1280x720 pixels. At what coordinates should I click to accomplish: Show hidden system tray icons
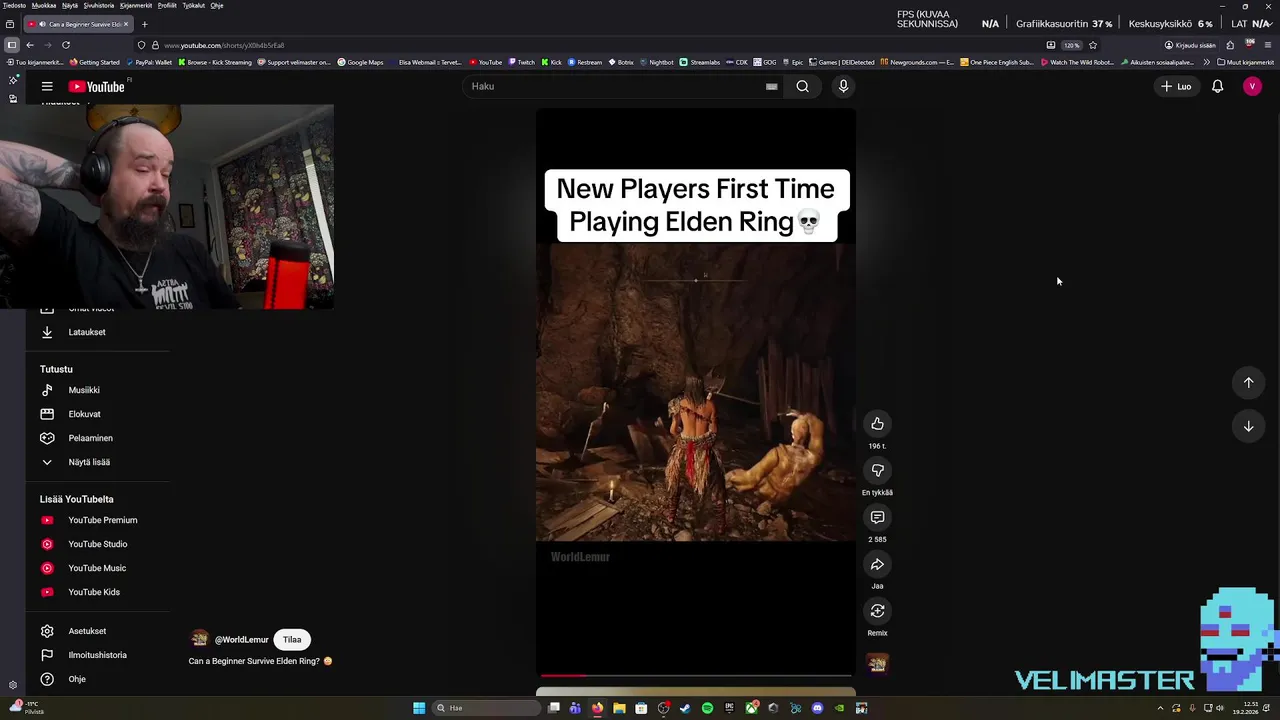[1161, 708]
